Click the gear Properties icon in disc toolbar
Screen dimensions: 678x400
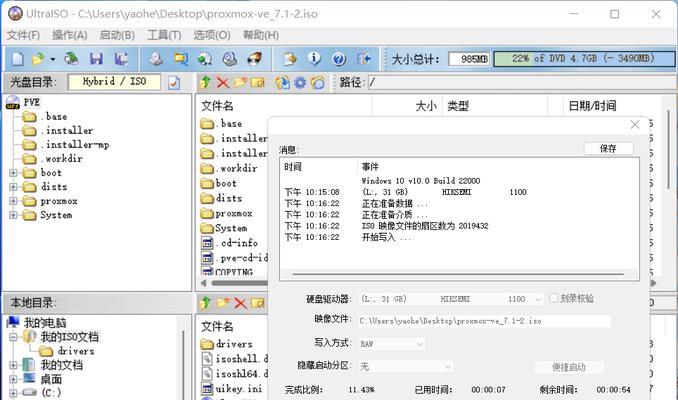click(x=300, y=82)
